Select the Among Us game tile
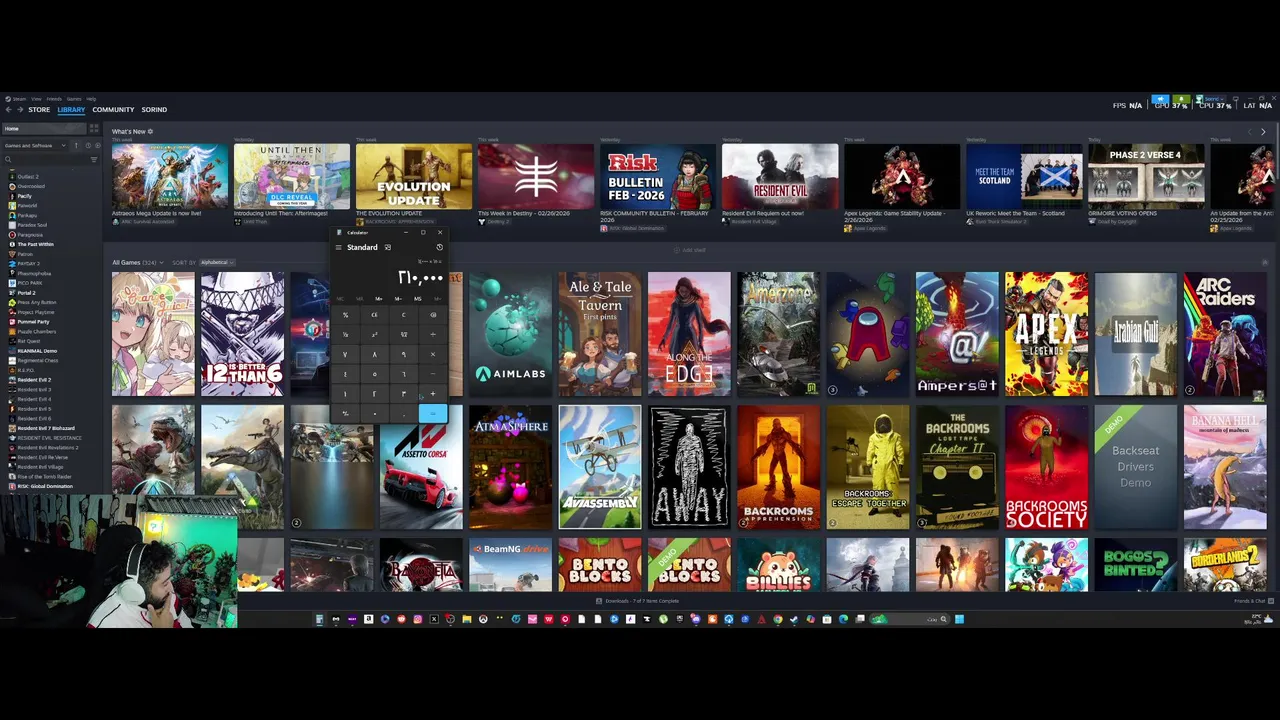Image resolution: width=1280 pixels, height=720 pixels. coord(867,334)
